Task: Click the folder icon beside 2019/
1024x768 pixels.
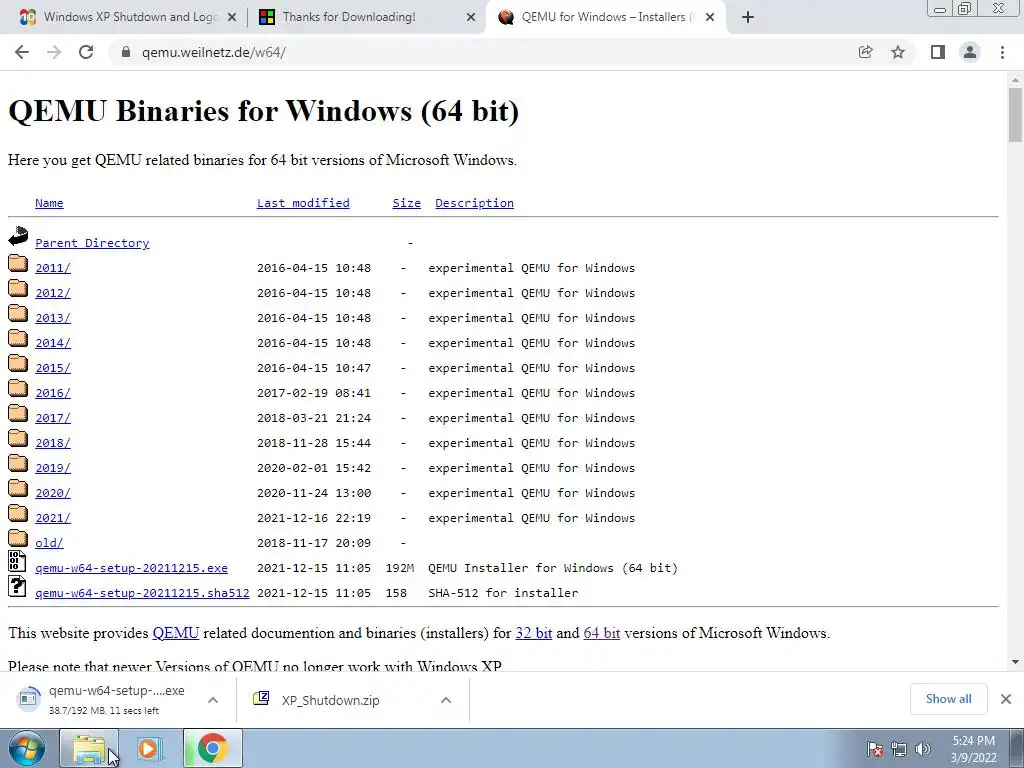Action: [18, 463]
